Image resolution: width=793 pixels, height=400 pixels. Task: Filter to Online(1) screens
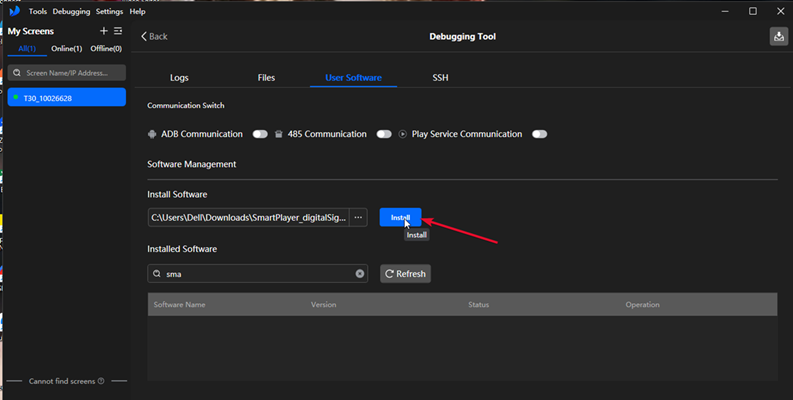coord(66,49)
